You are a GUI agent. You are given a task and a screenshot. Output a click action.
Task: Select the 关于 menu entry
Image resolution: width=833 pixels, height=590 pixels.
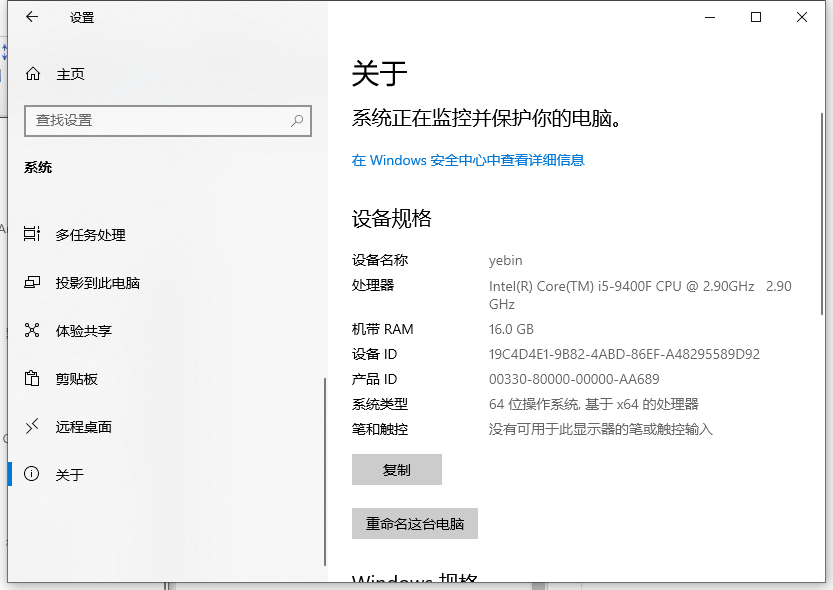76,475
